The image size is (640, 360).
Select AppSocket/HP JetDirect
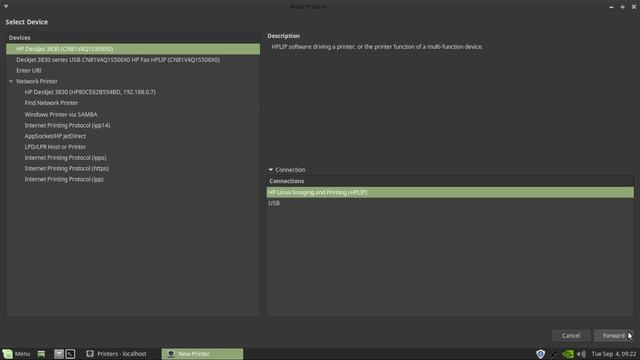point(133,136)
